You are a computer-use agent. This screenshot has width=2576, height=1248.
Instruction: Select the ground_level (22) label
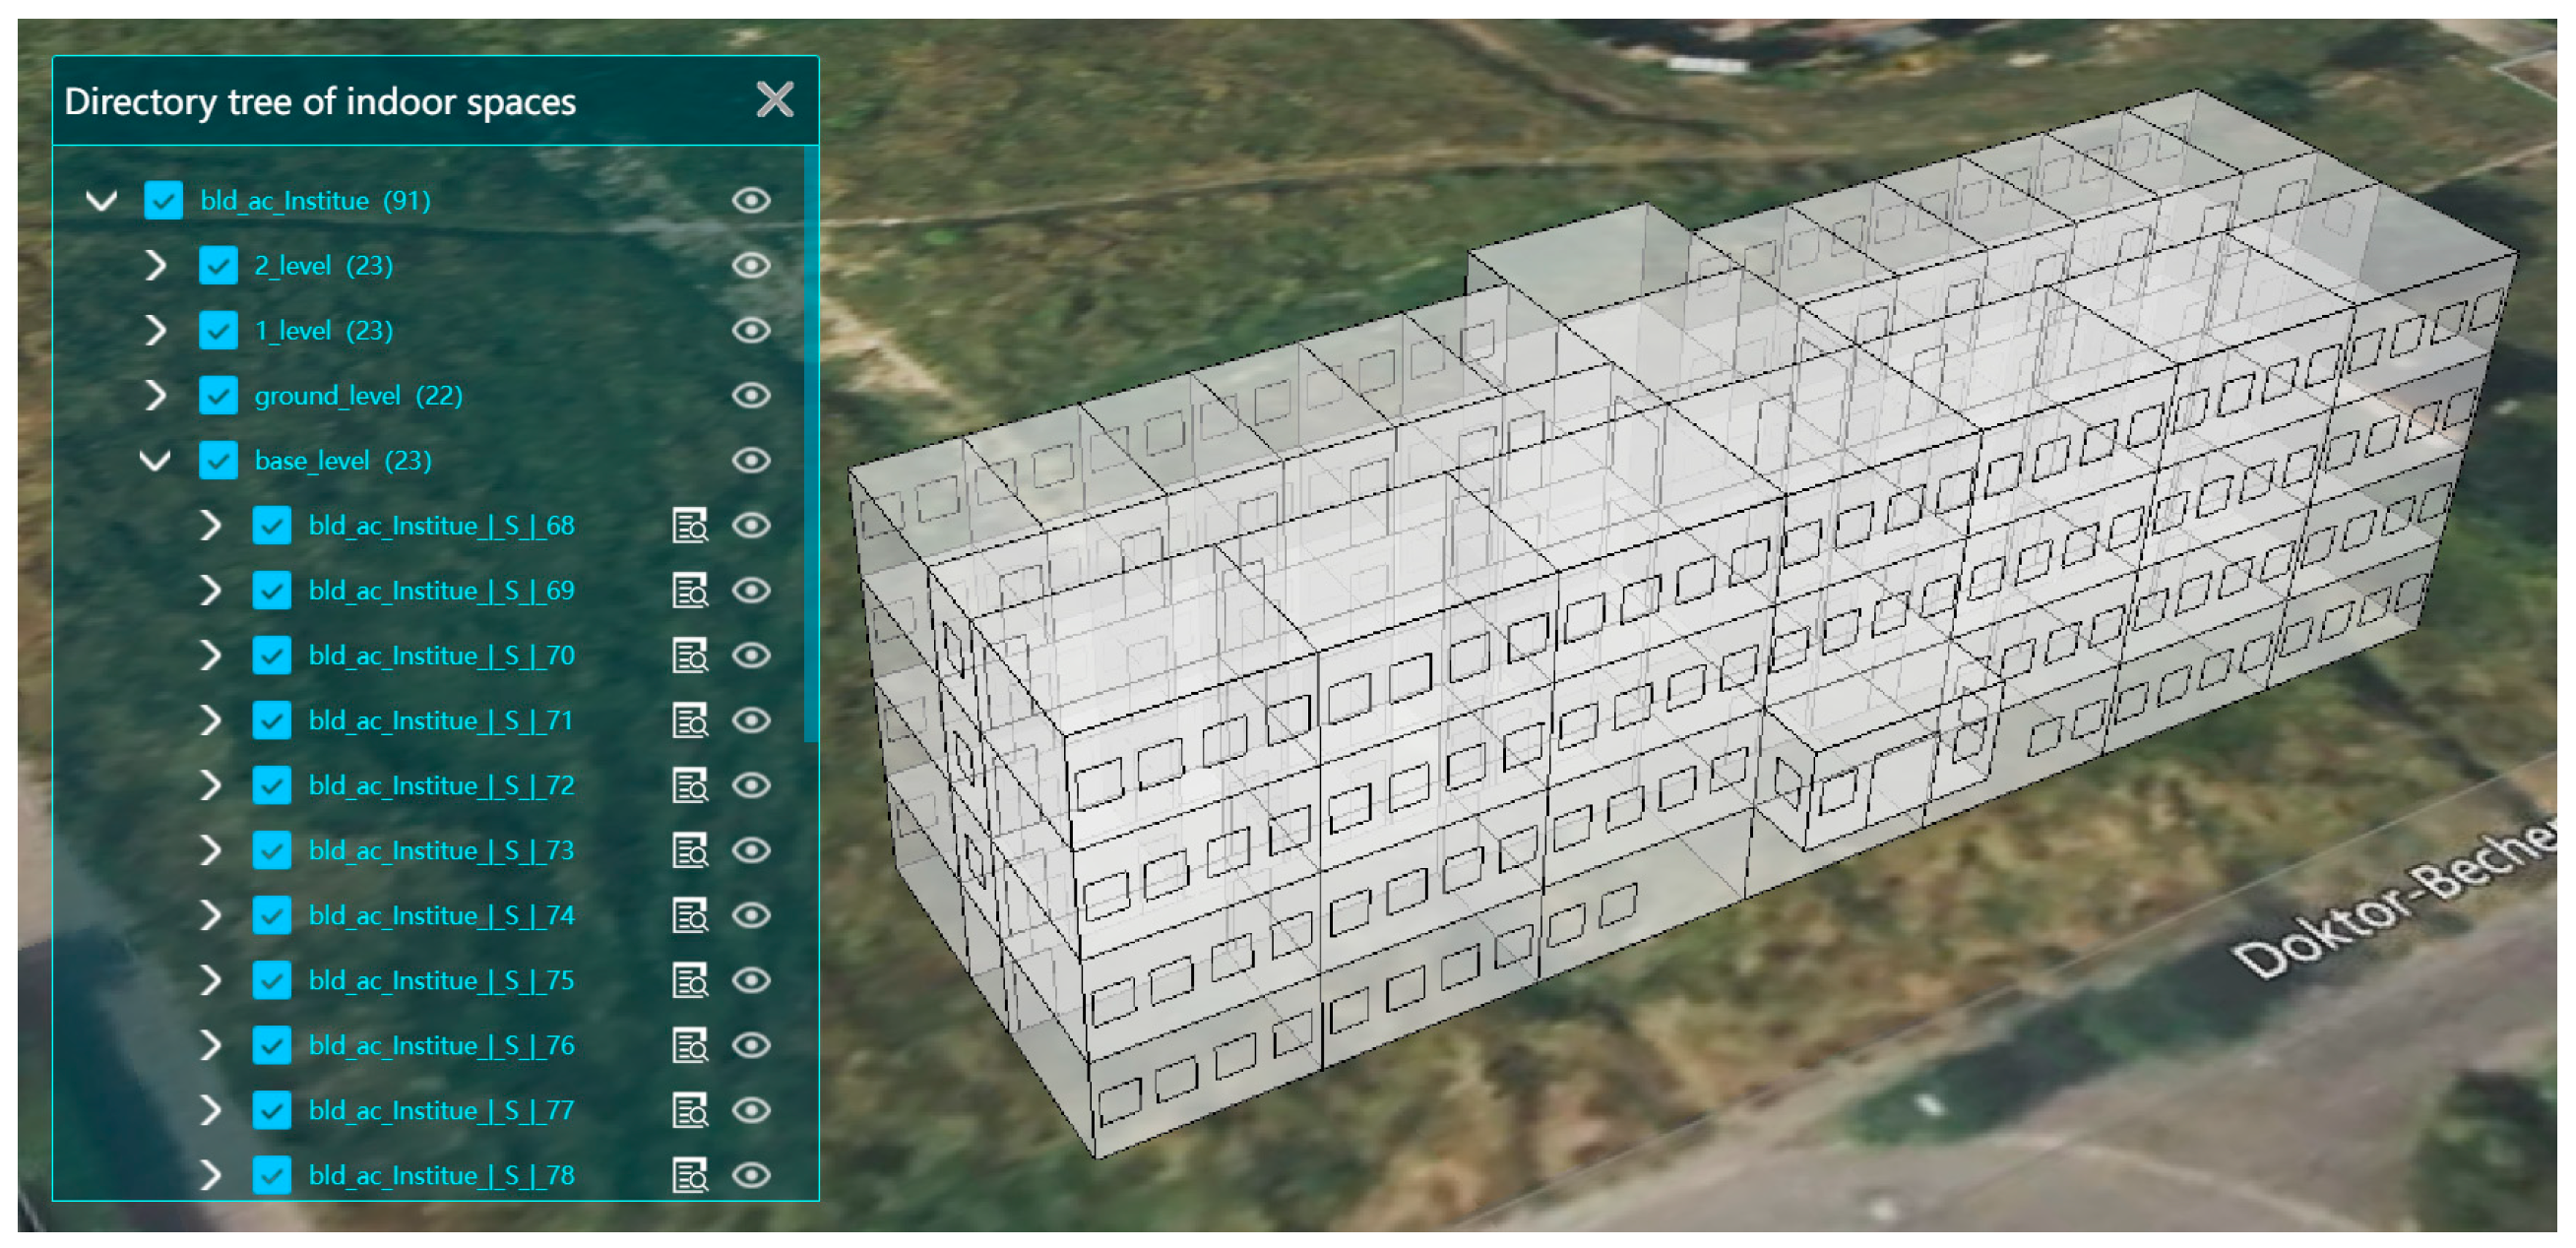click(x=358, y=396)
